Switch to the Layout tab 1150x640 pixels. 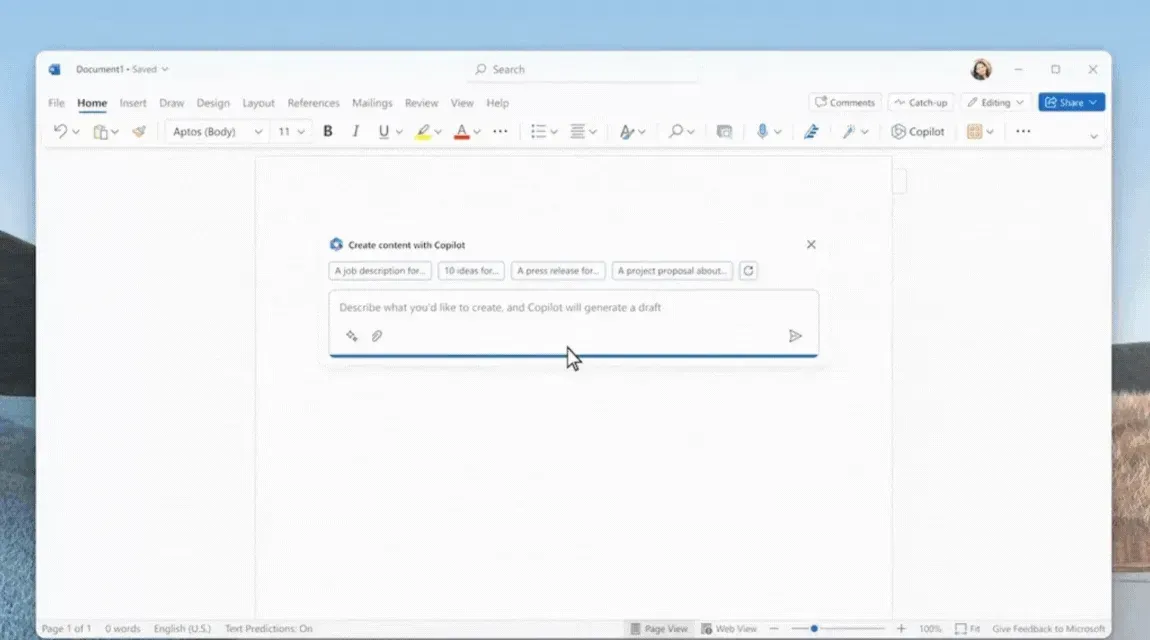click(258, 103)
